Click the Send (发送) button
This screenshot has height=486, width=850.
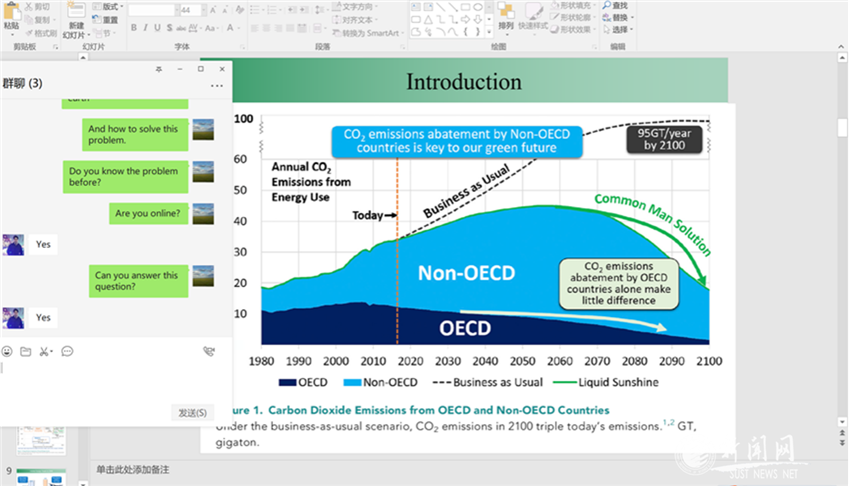point(192,412)
